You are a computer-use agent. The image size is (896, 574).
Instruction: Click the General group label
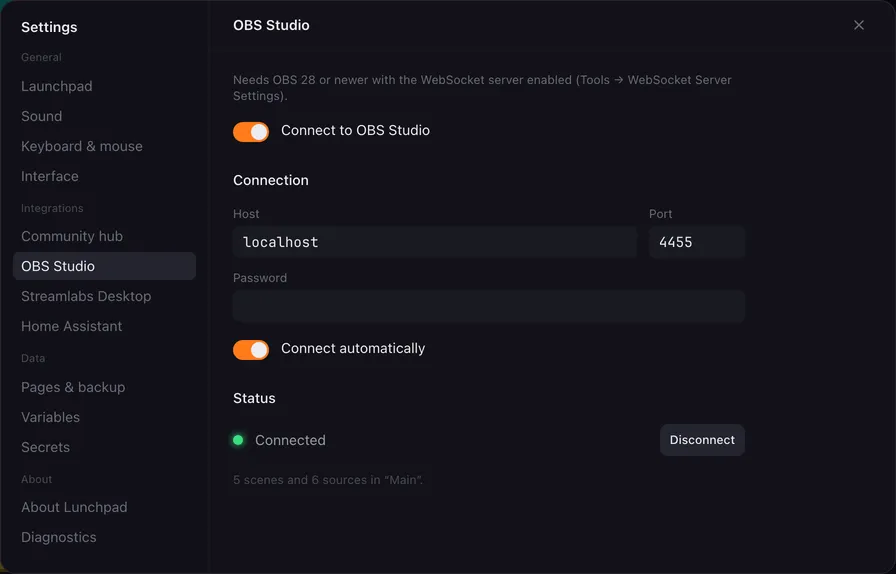tap(41, 57)
